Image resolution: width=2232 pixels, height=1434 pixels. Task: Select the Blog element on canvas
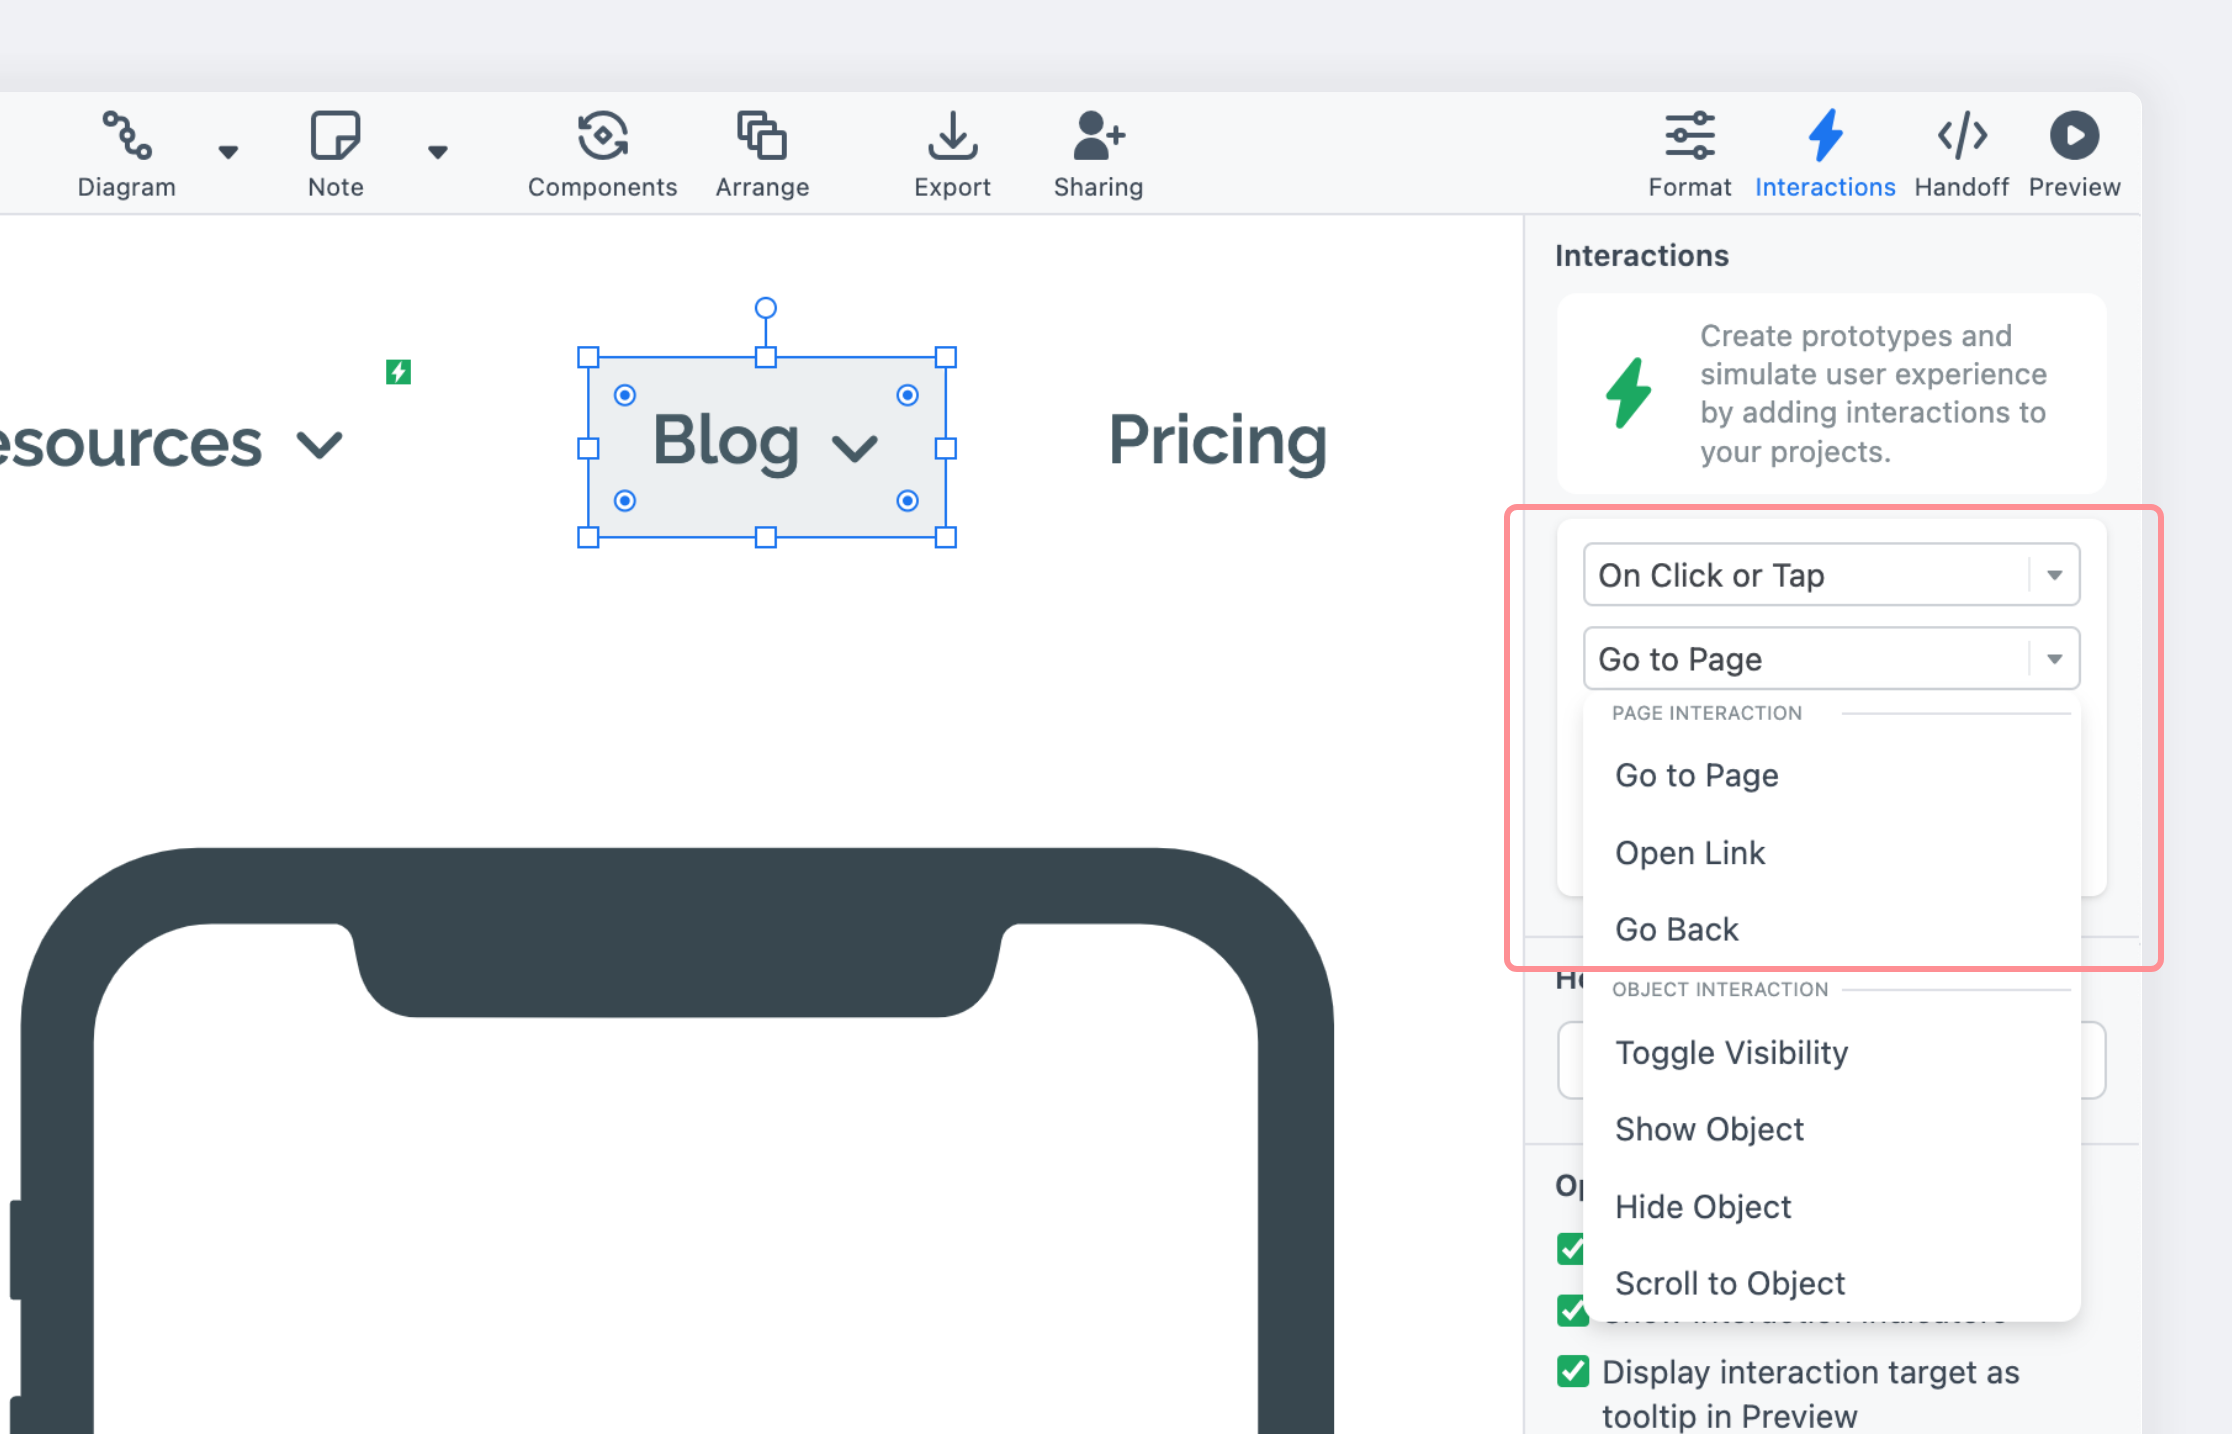pos(766,443)
